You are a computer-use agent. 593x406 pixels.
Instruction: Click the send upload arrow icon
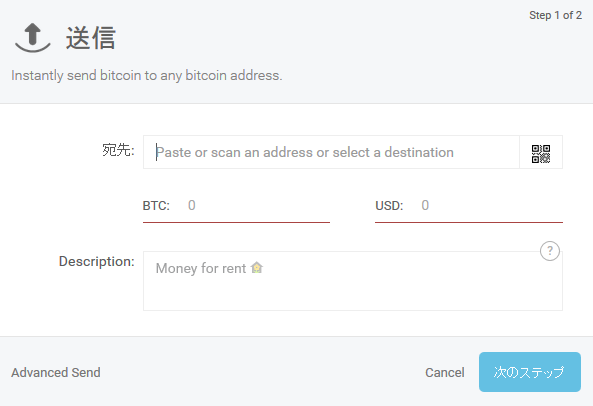point(33,37)
